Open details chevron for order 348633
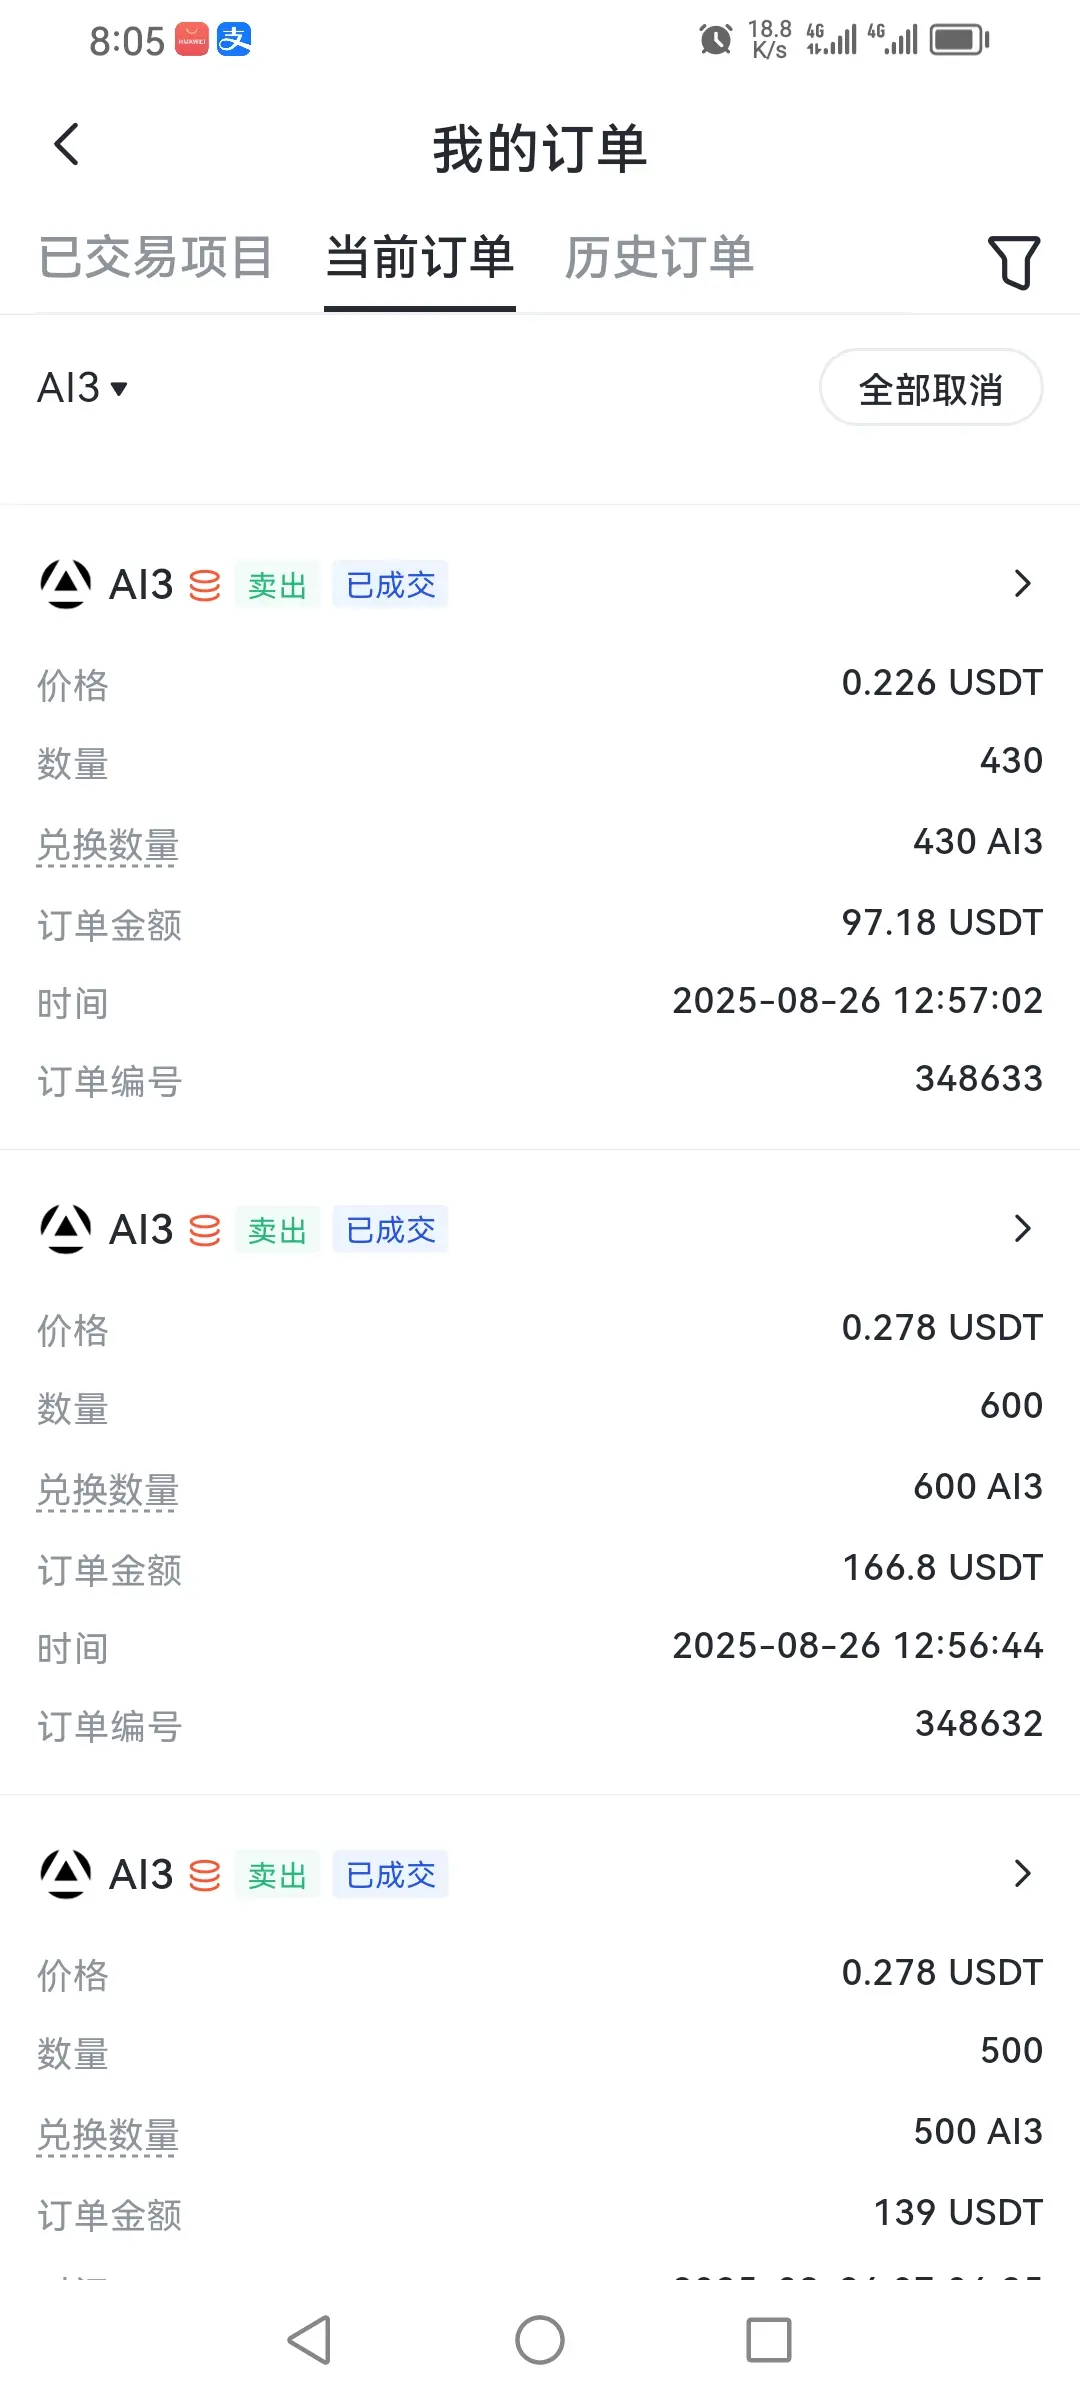Image resolution: width=1080 pixels, height=2400 pixels. (x=1022, y=584)
